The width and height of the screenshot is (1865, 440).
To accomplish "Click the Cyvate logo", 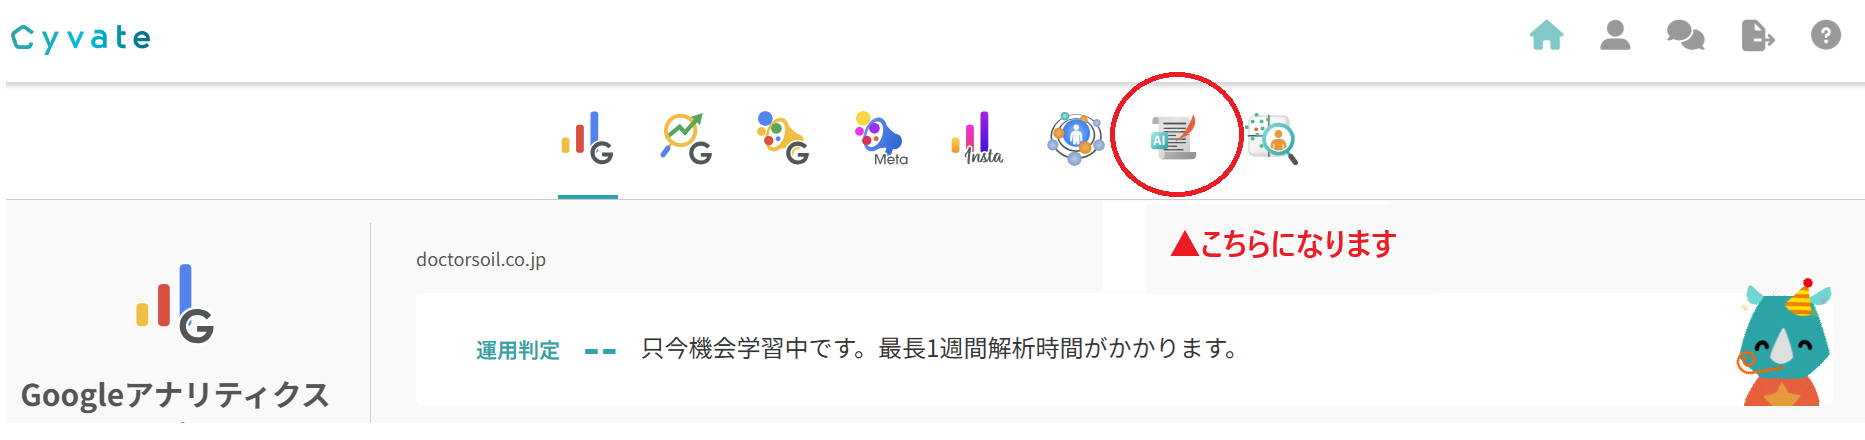I will click(81, 38).
